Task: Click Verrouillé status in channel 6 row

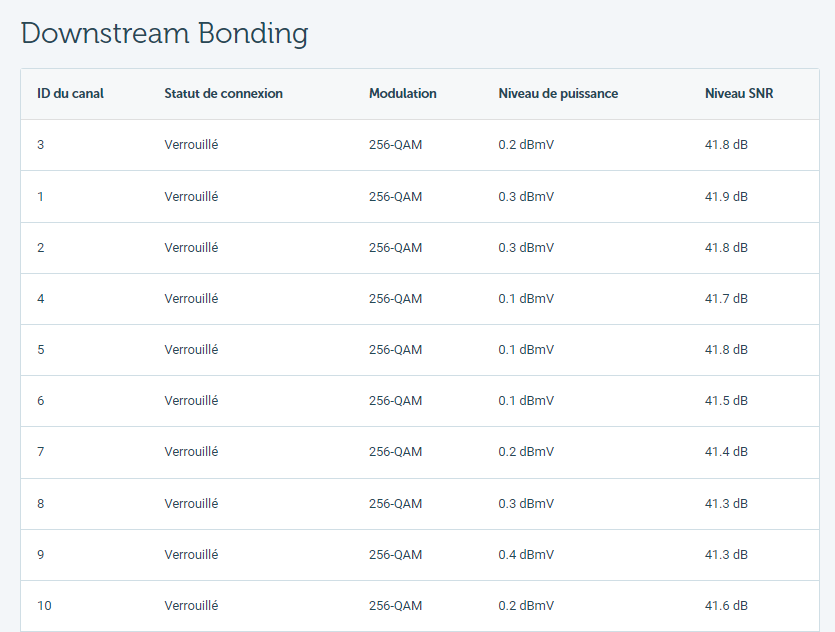Action: point(191,401)
